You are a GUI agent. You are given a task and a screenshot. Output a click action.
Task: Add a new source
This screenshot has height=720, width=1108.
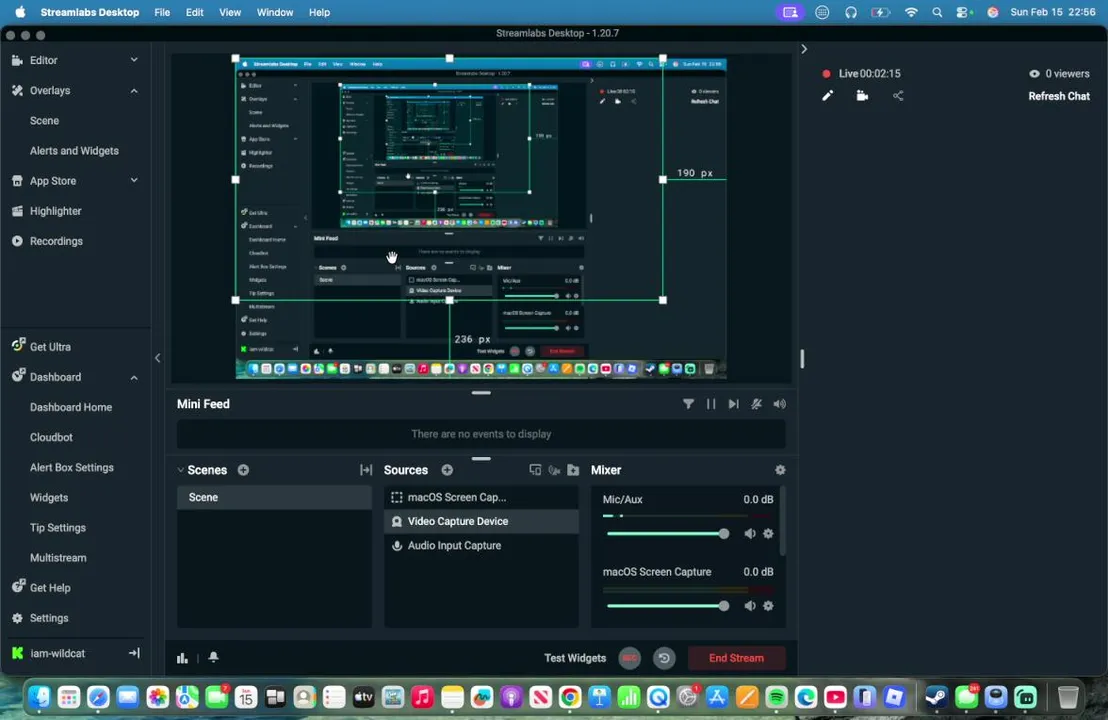point(447,470)
